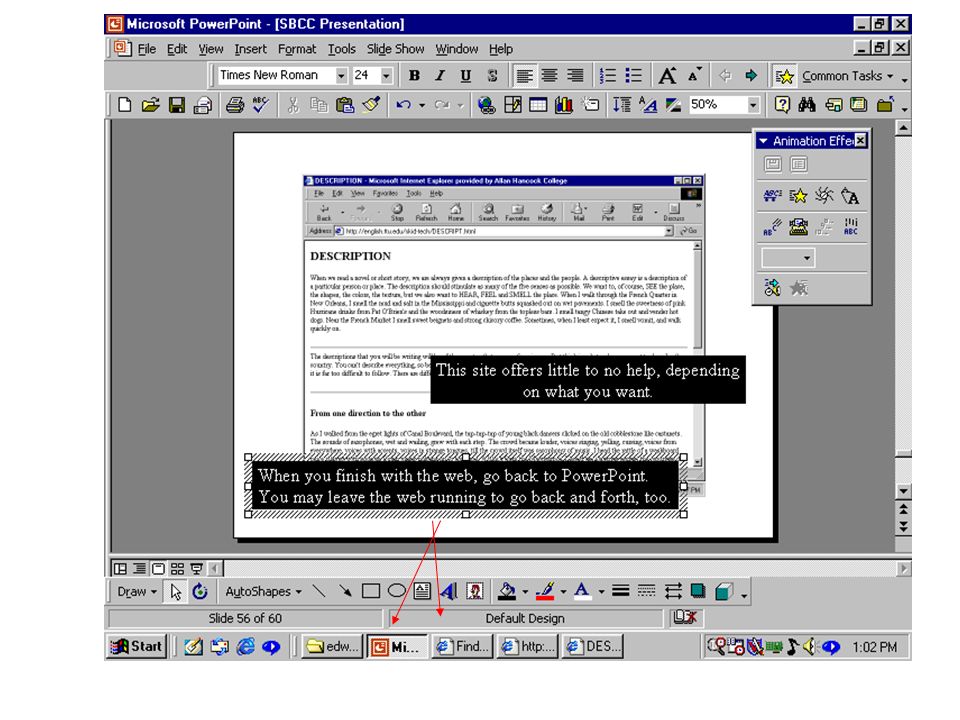The width and height of the screenshot is (960, 720).
Task: Run the spelling check icon
Action: (261, 105)
